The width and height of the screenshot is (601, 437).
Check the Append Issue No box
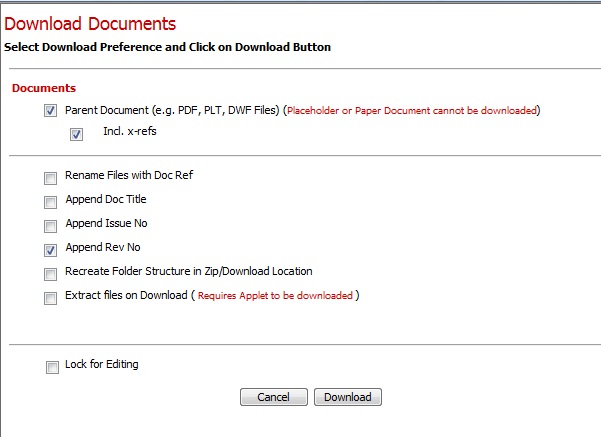[x=50, y=227]
